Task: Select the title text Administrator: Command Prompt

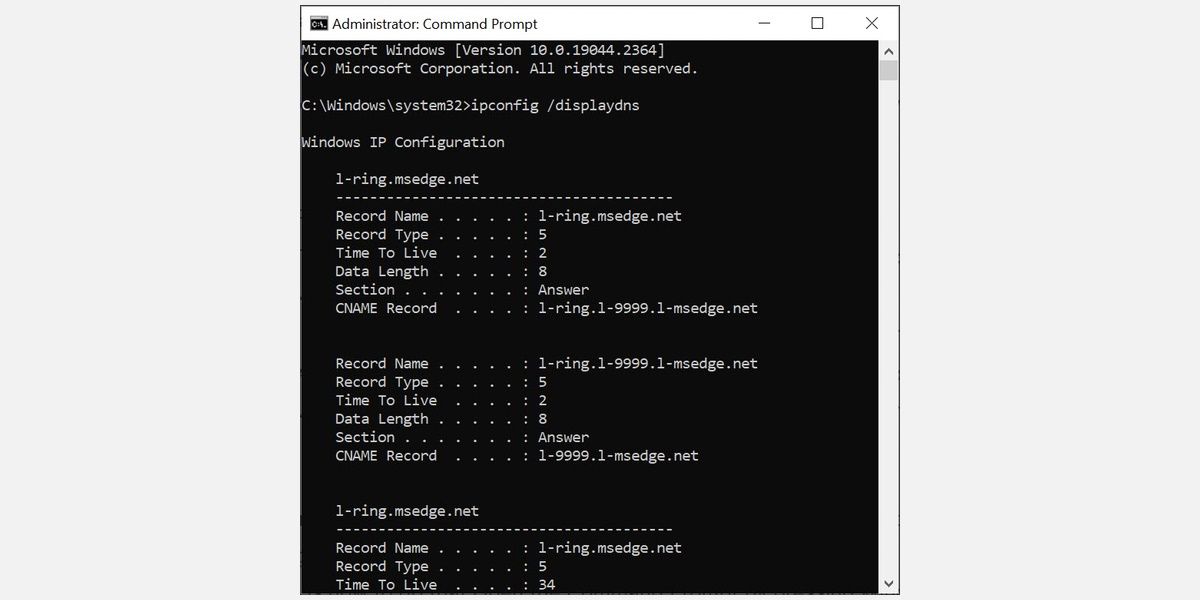Action: click(437, 23)
